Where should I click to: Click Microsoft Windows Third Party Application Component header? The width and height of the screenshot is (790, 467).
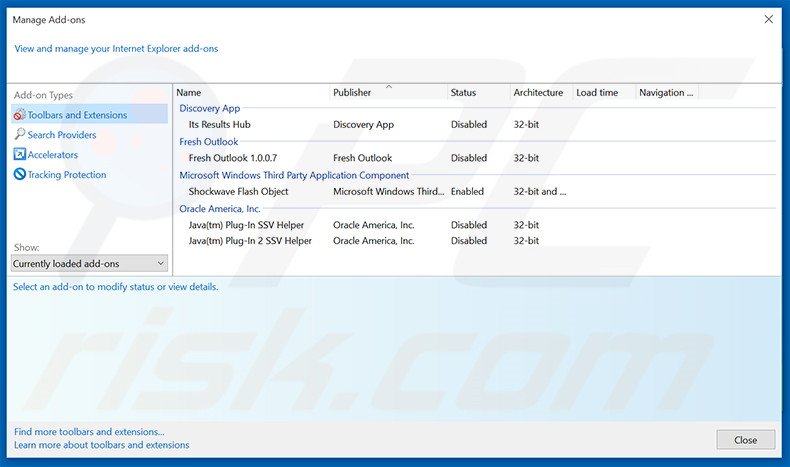[294, 175]
